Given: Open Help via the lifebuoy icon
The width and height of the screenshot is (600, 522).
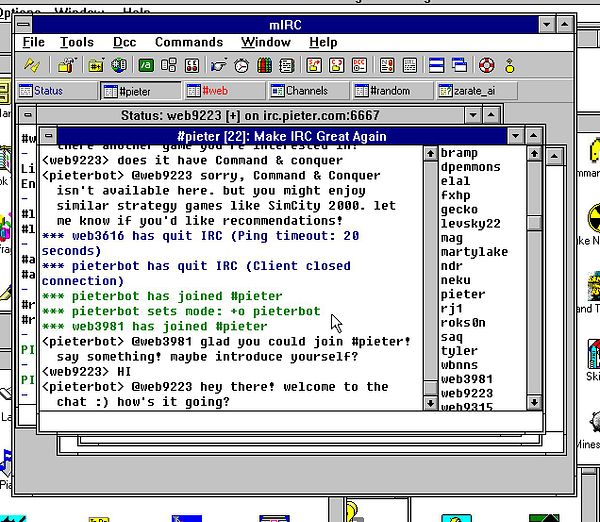Looking at the screenshot, I should pos(486,65).
